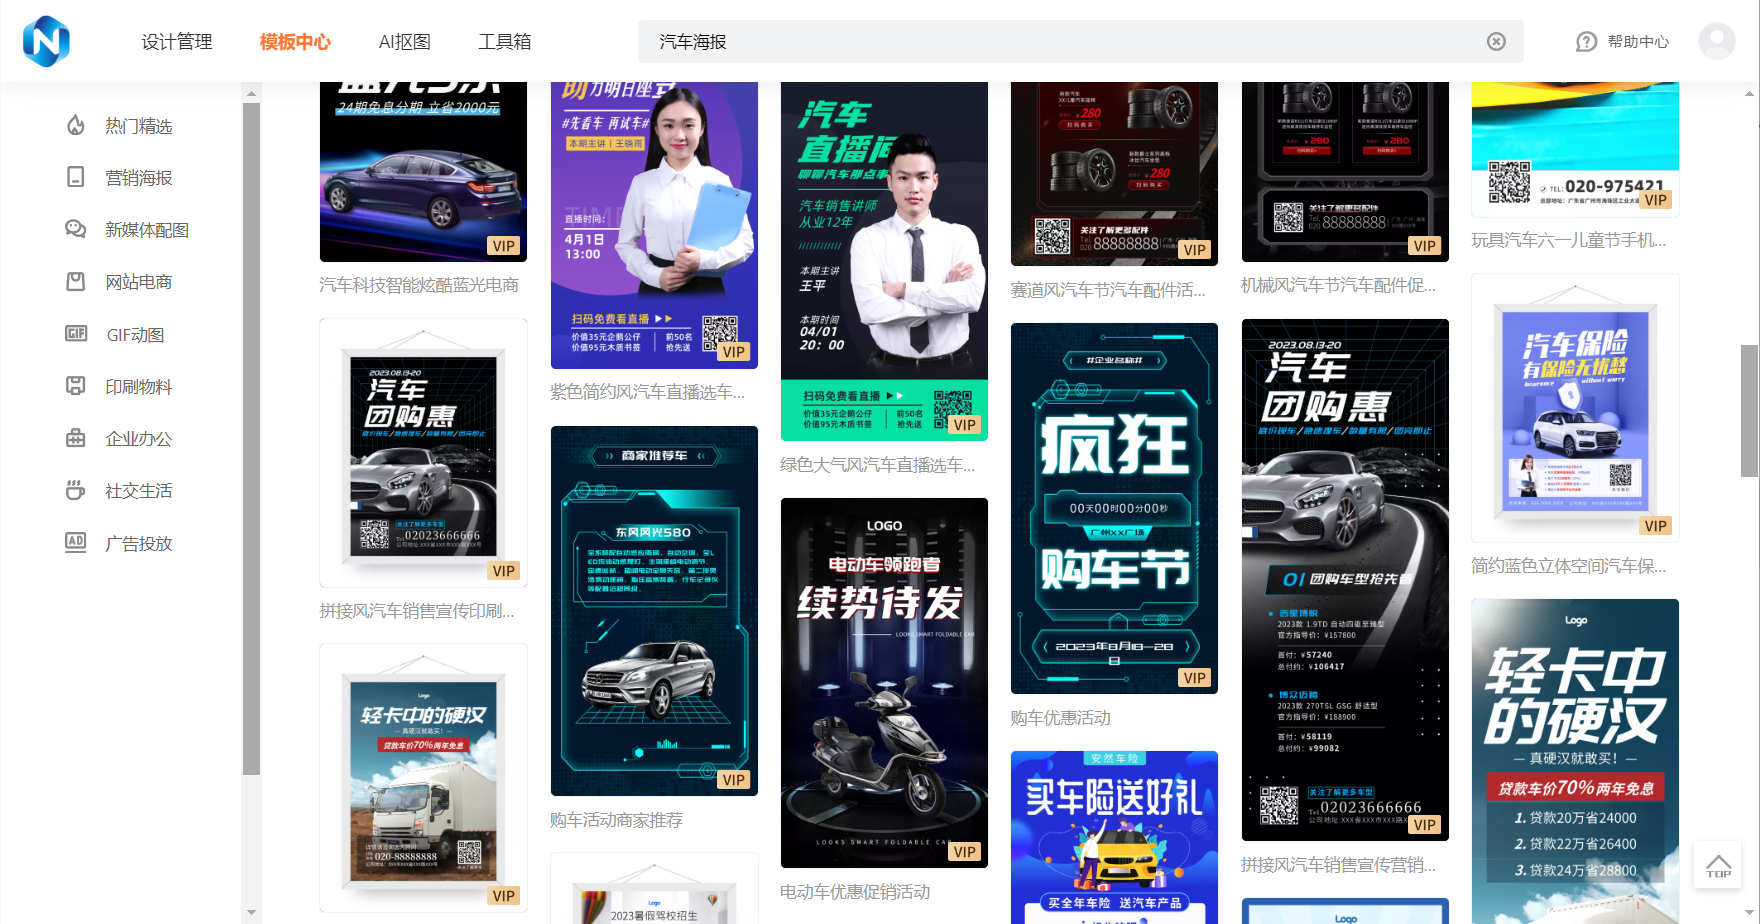Viewport: 1760px width, 924px height.
Task: Click the 简约蓝色立体空间汽车保险 title link
Action: click(1568, 566)
